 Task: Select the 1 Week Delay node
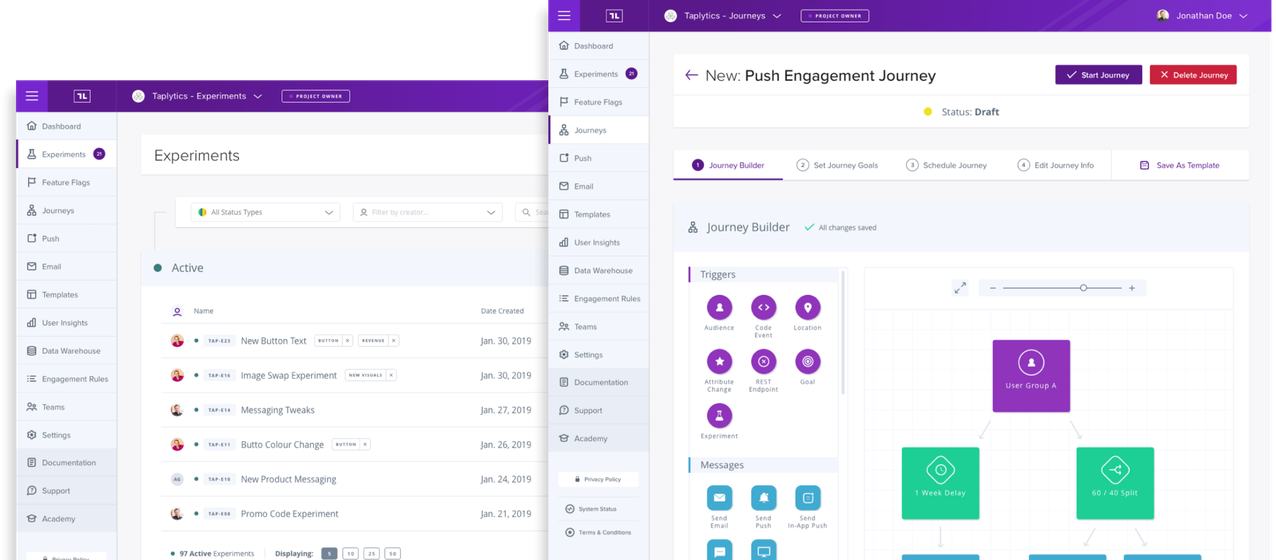coord(940,483)
